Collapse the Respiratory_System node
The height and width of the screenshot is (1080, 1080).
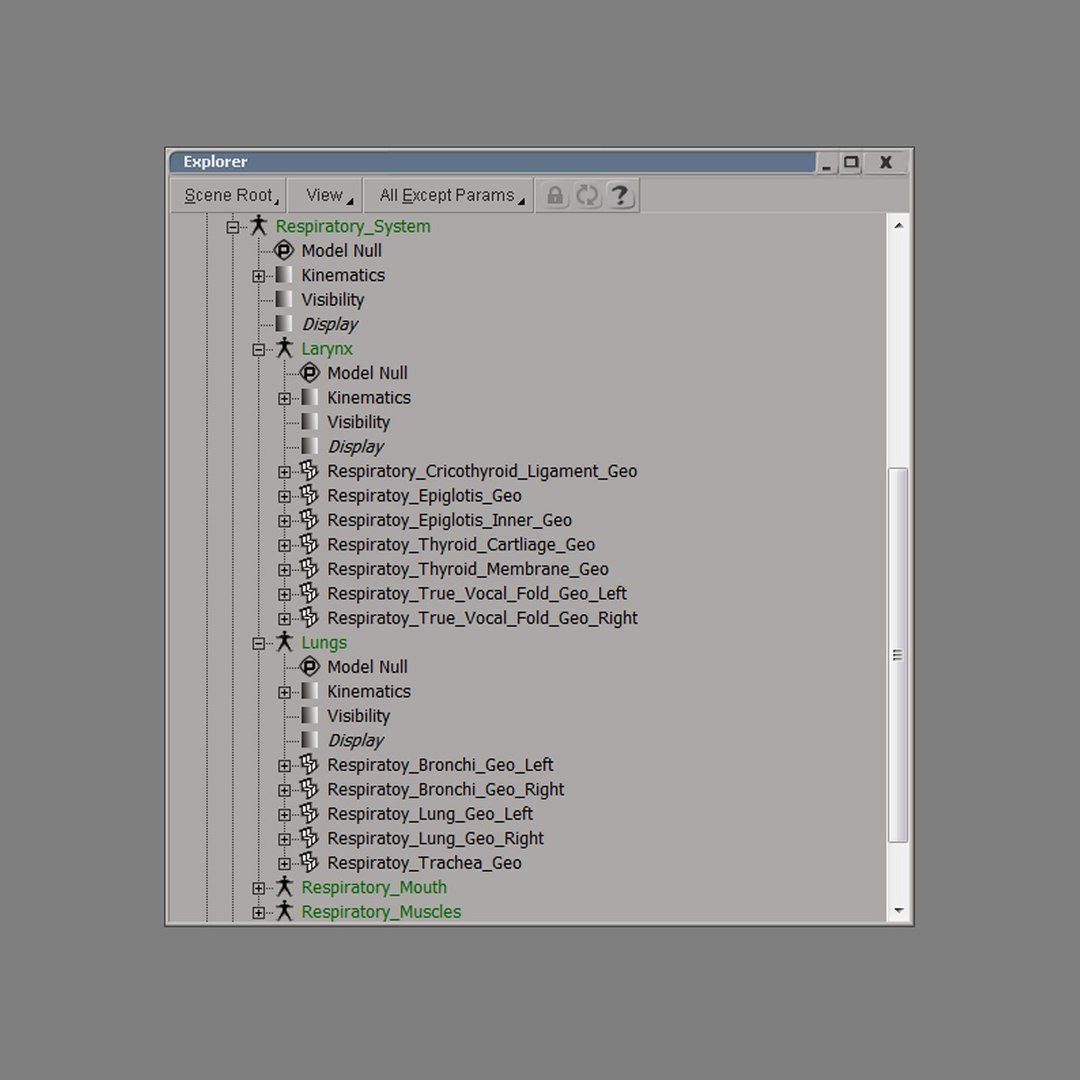[233, 227]
